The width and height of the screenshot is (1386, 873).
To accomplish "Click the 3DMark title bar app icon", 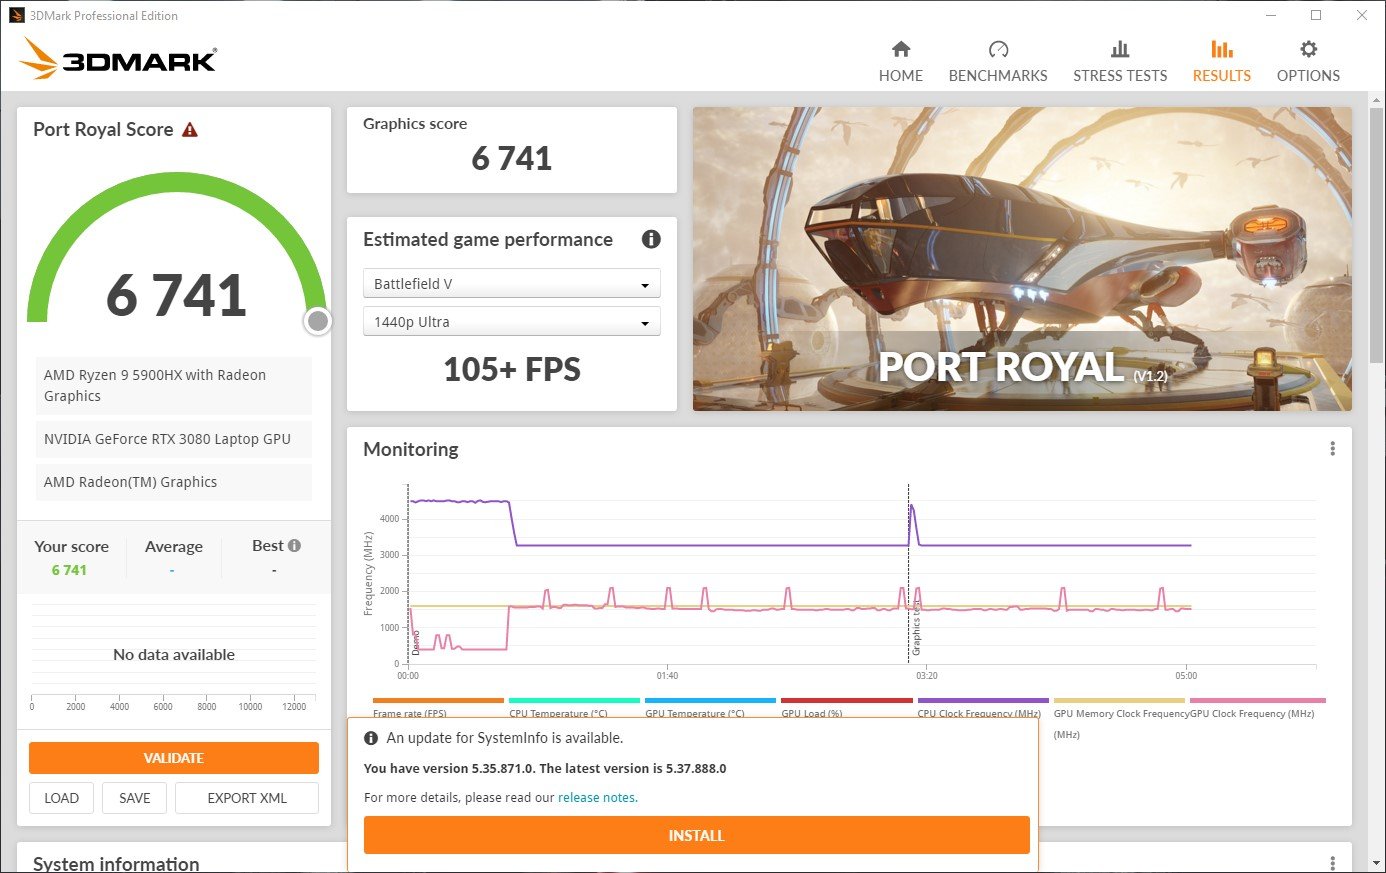I will click(x=17, y=15).
